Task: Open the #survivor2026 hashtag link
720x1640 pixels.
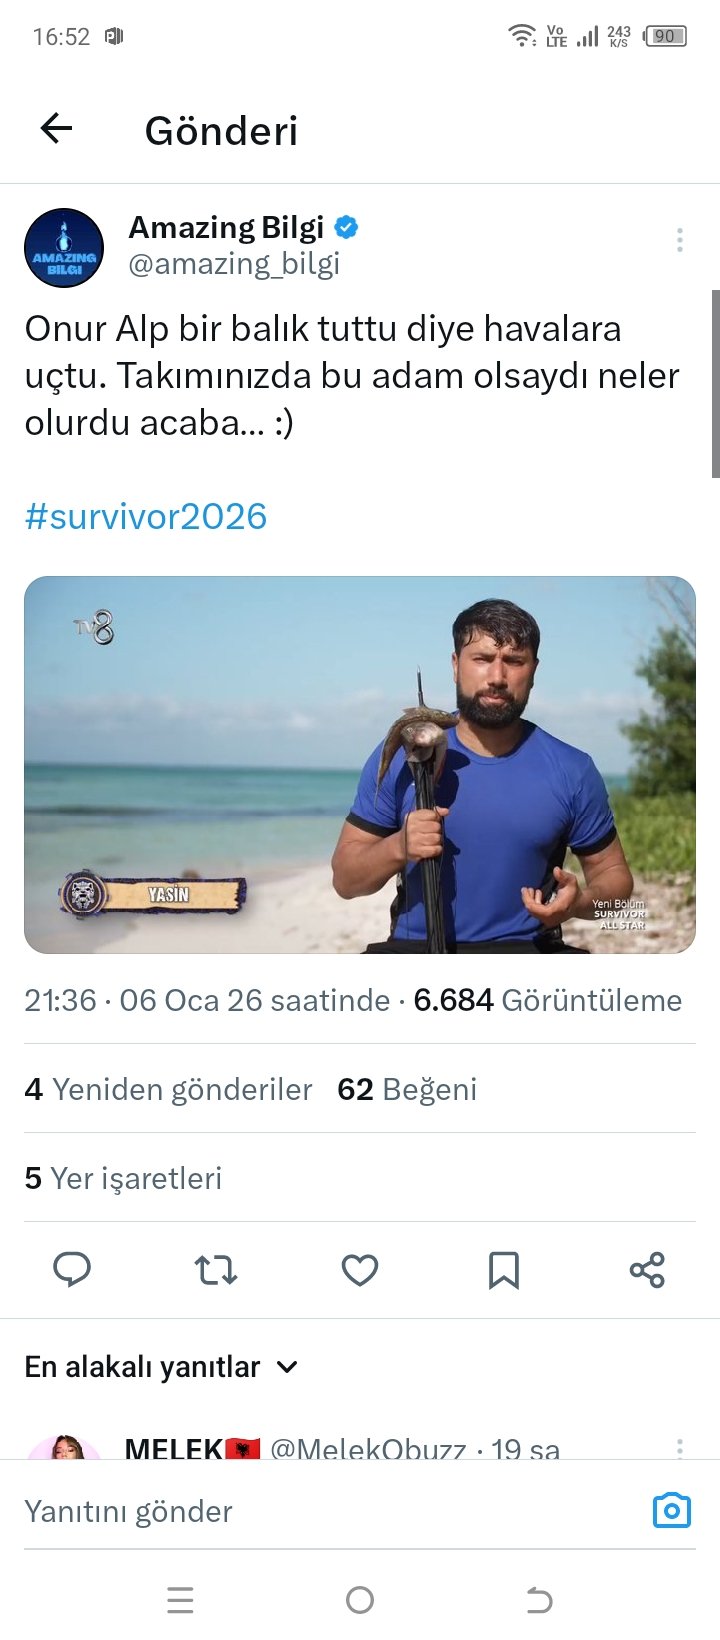Action: click(x=146, y=516)
